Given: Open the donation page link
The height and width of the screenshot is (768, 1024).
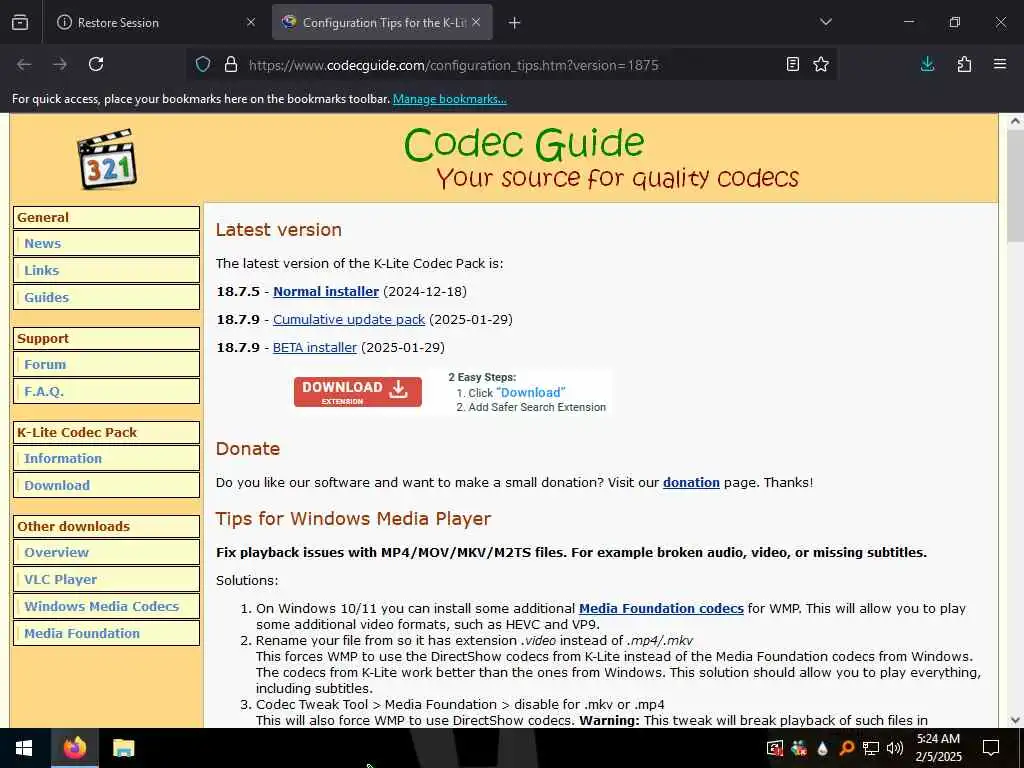Looking at the screenshot, I should point(691,483).
